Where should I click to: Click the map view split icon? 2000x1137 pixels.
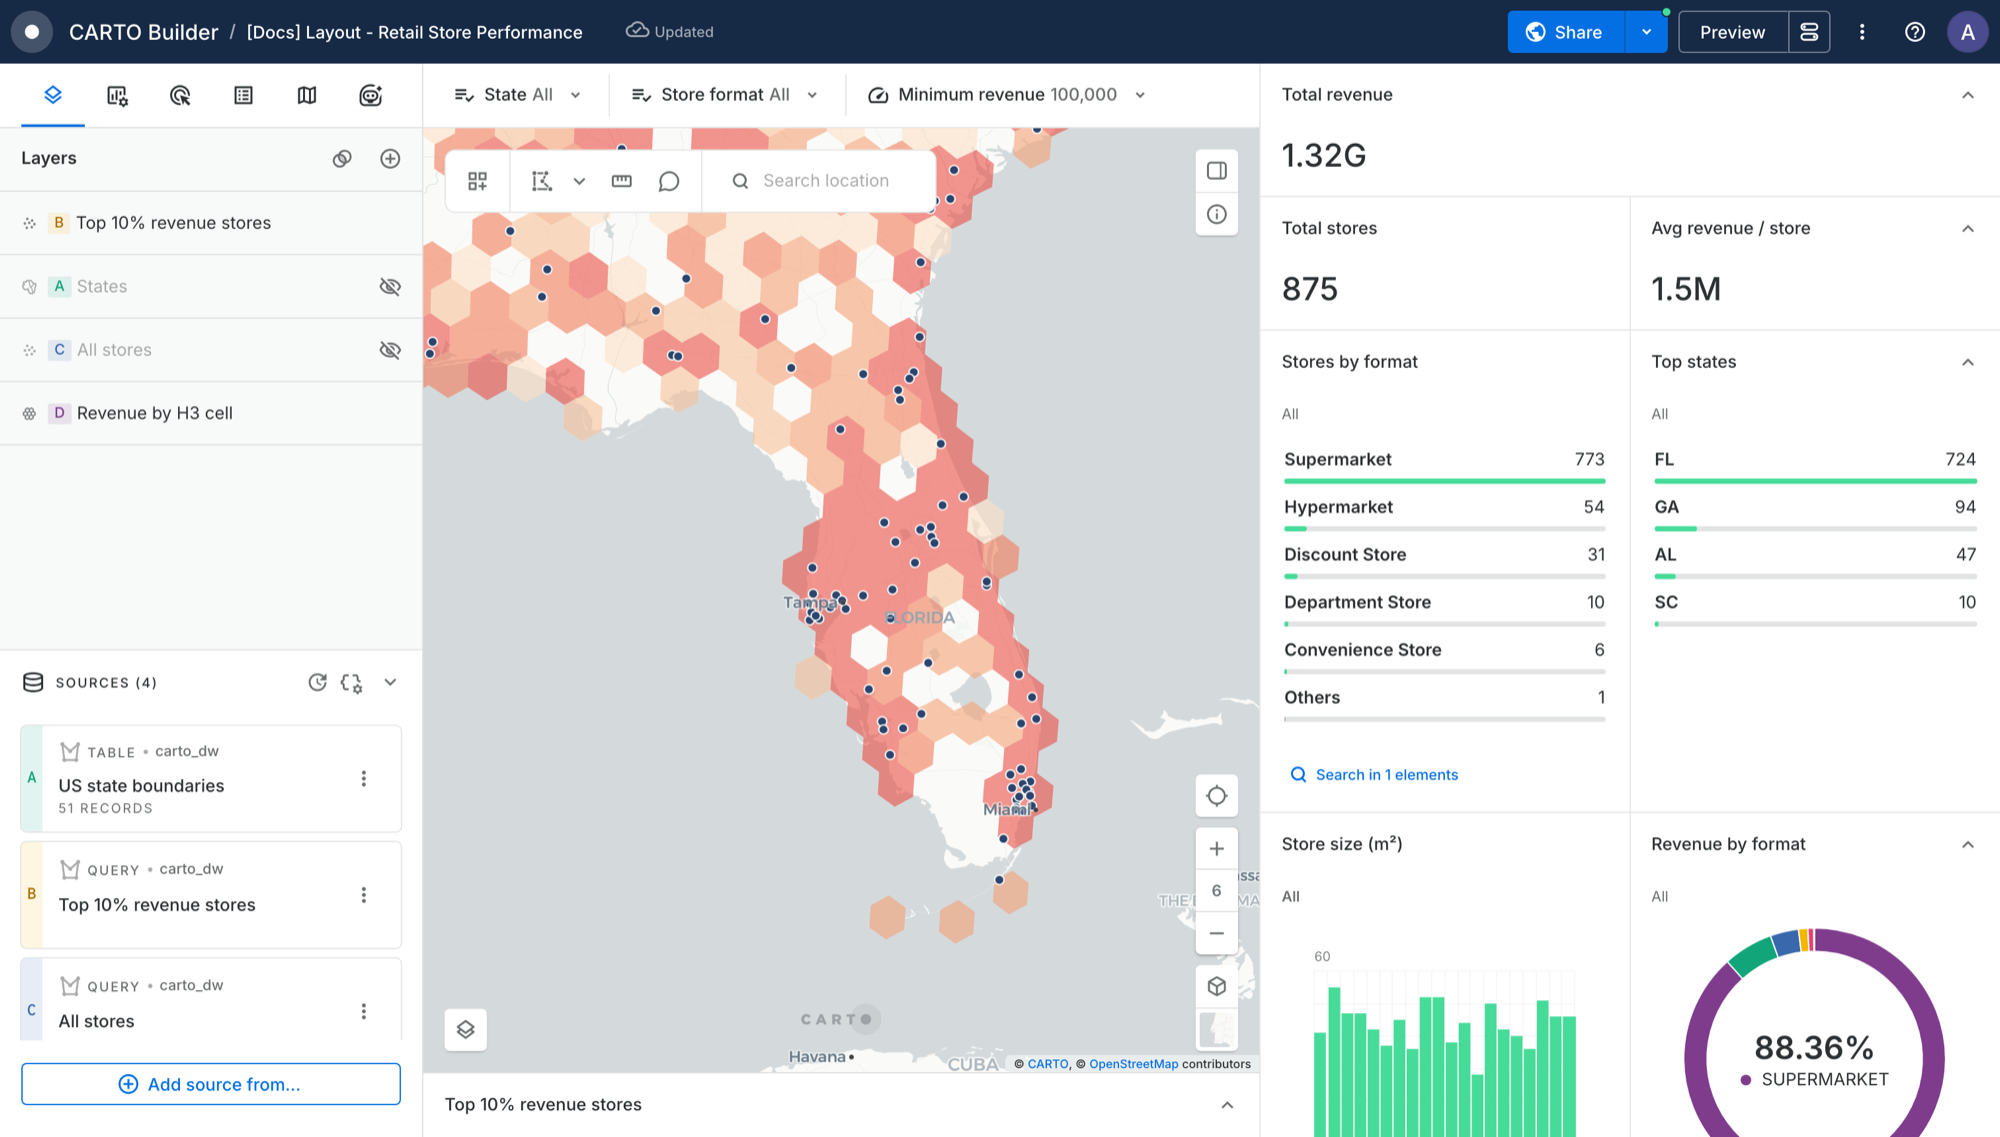tap(478, 181)
